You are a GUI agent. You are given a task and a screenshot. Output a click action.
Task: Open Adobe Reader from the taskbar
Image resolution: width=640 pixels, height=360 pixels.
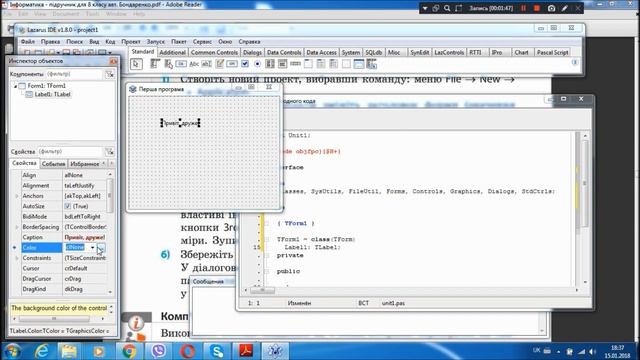click(246, 351)
